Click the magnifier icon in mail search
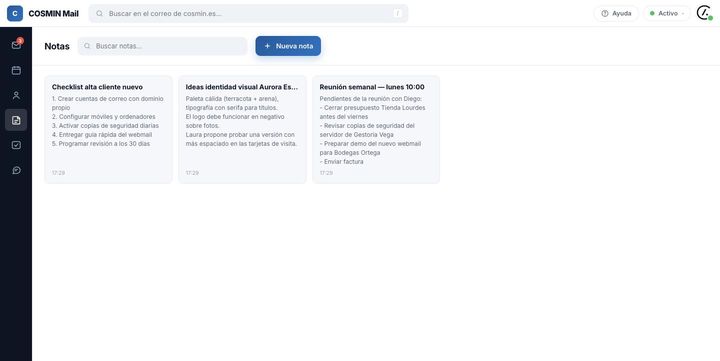The image size is (720, 361). (x=99, y=13)
